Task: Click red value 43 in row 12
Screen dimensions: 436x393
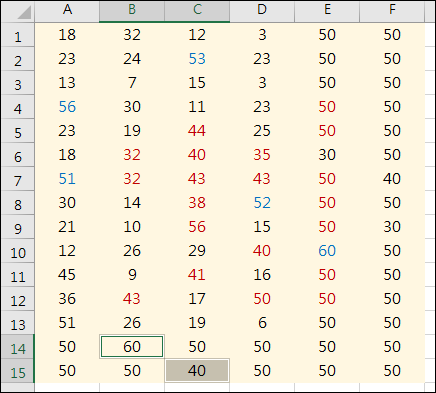Action: (132, 299)
